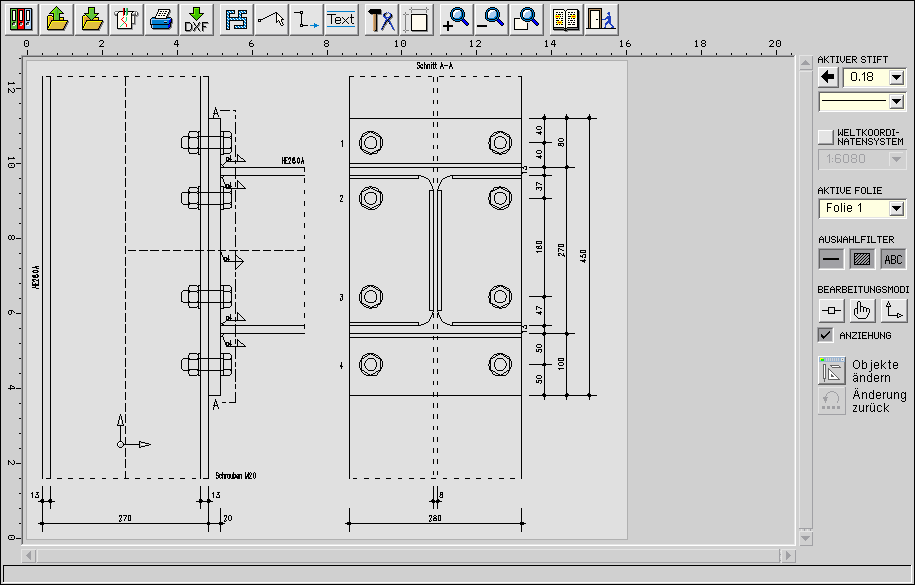915x585 pixels.
Task: Select the hand move editing mode
Action: (x=862, y=310)
